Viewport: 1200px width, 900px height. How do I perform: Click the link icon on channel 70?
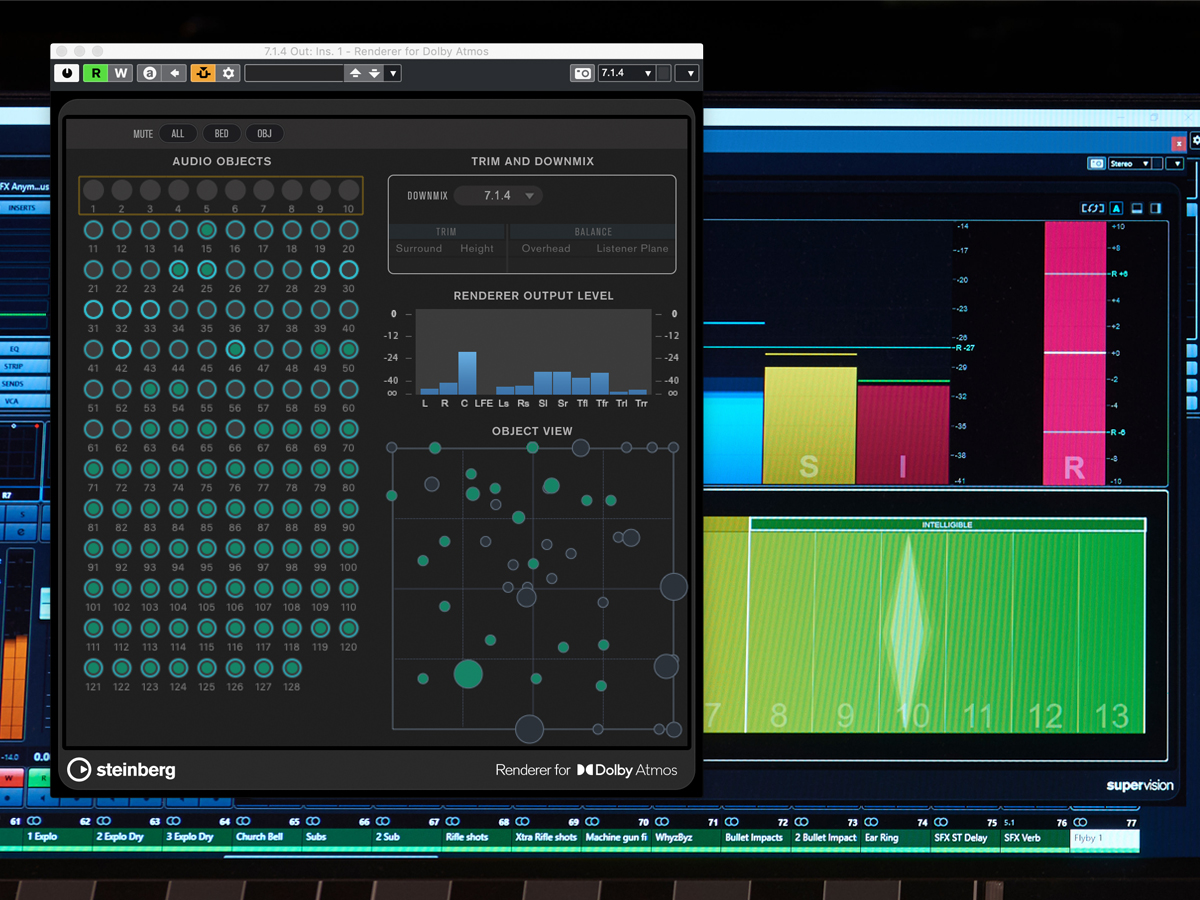tap(663, 821)
